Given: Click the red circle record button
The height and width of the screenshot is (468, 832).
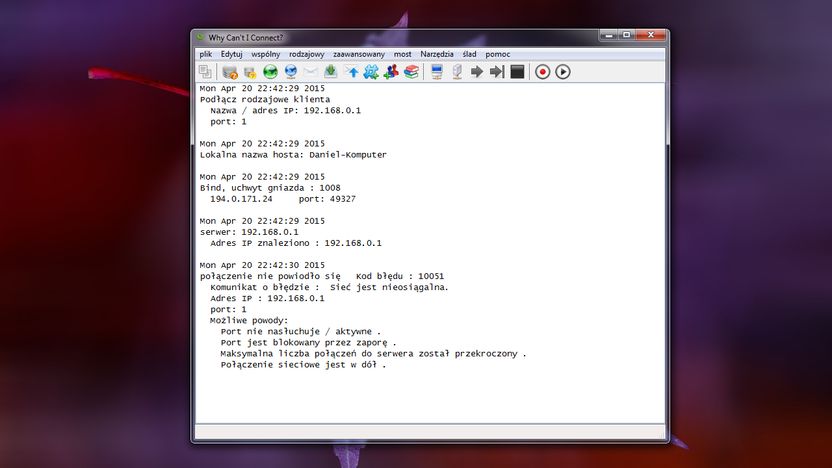Looking at the screenshot, I should coord(542,72).
